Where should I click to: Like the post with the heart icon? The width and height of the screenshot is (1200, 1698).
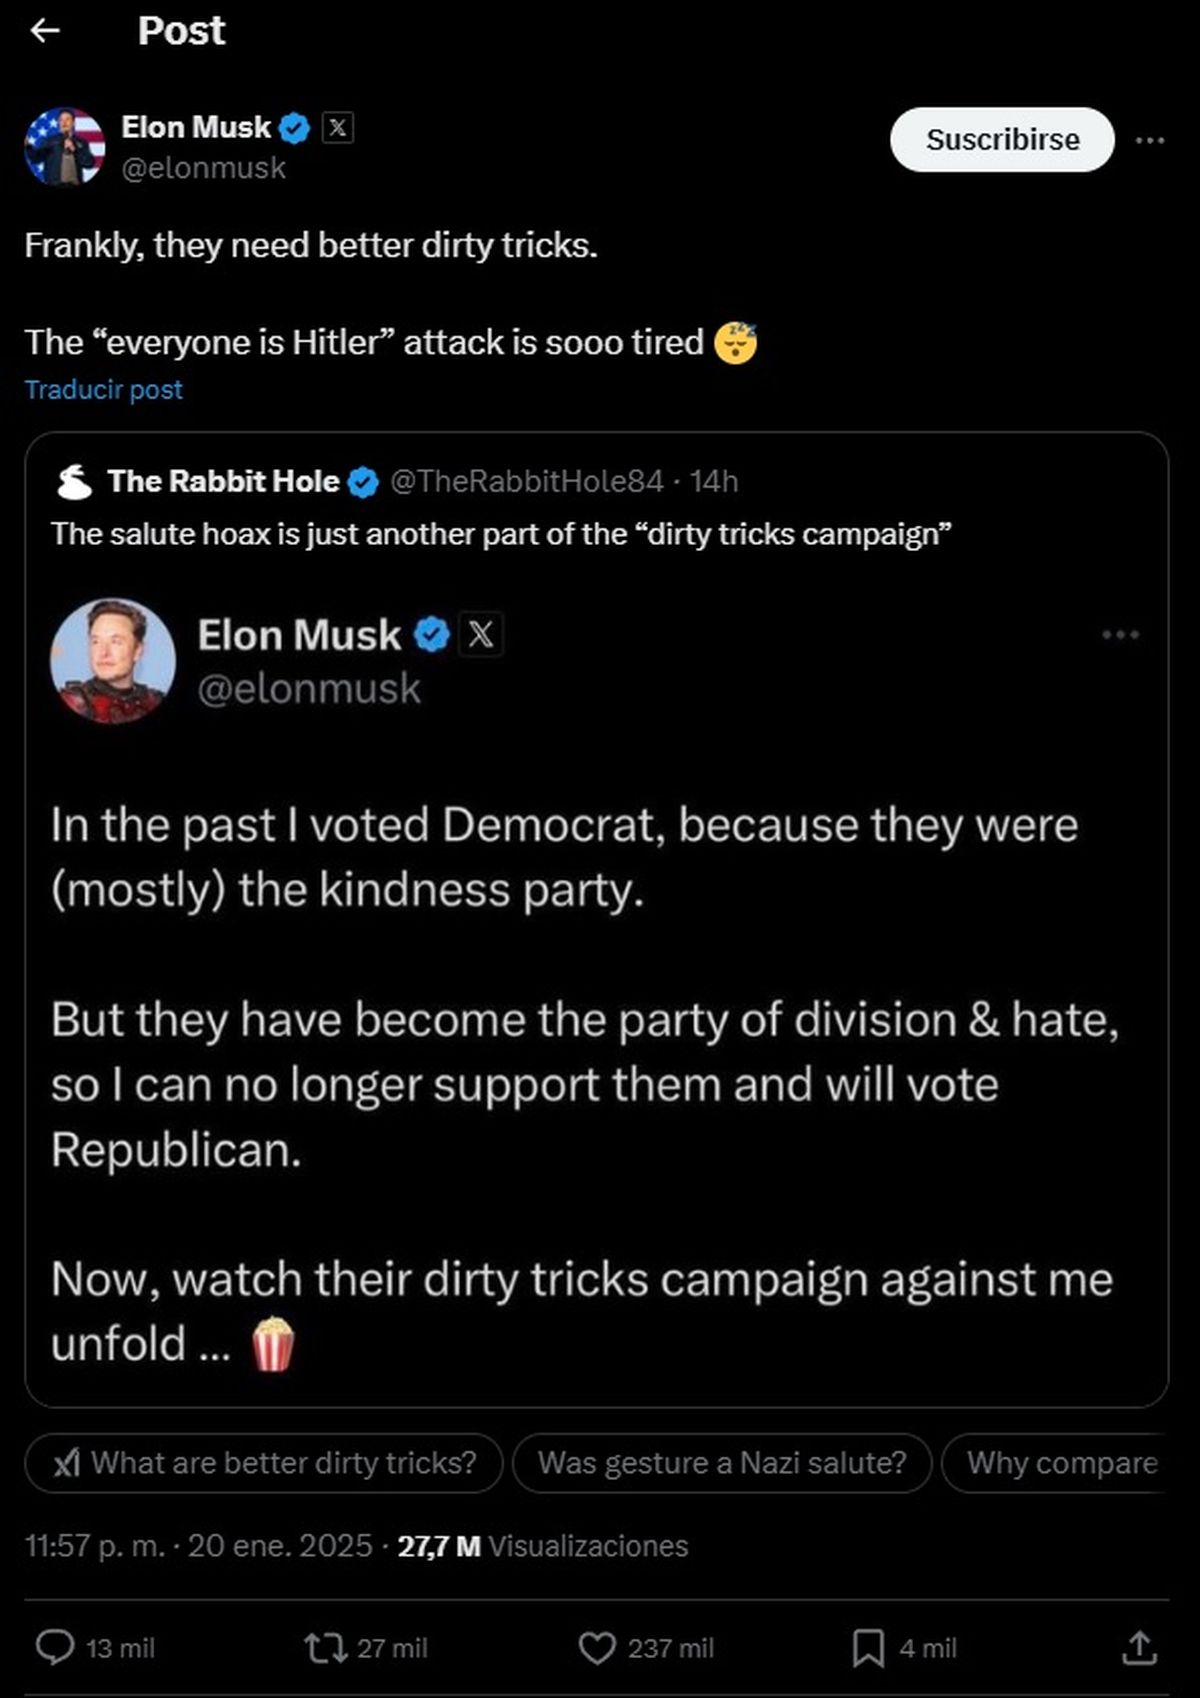(597, 1648)
